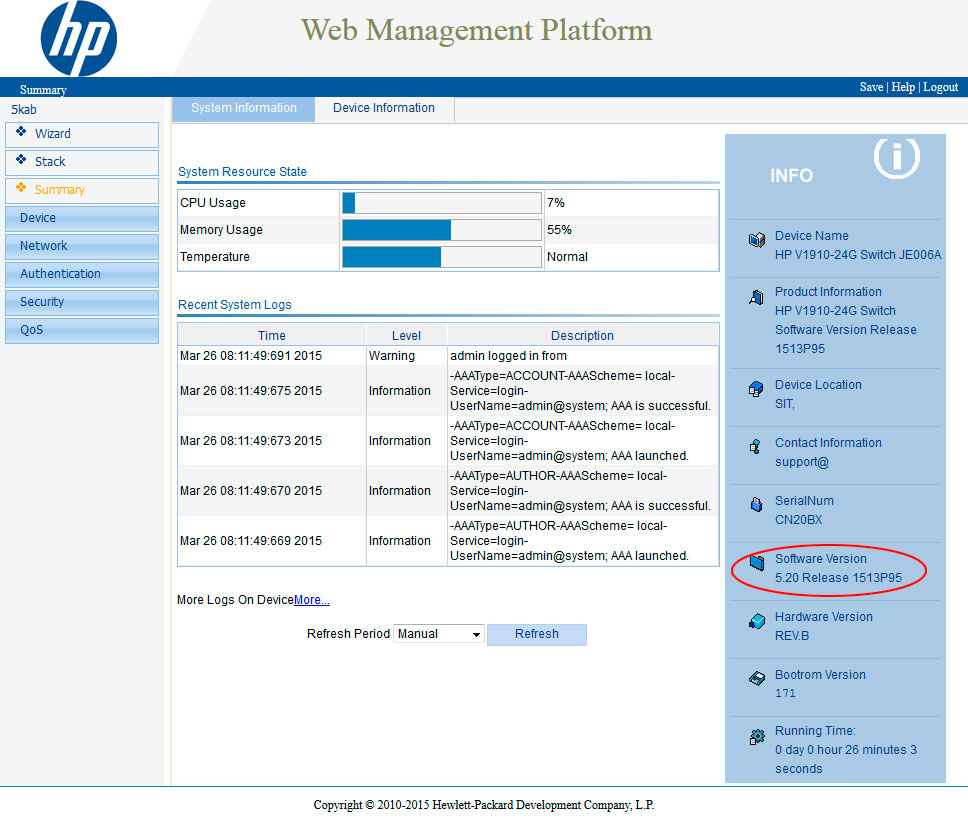
Task: Click the 55% memory usage value
Action: 559,230
